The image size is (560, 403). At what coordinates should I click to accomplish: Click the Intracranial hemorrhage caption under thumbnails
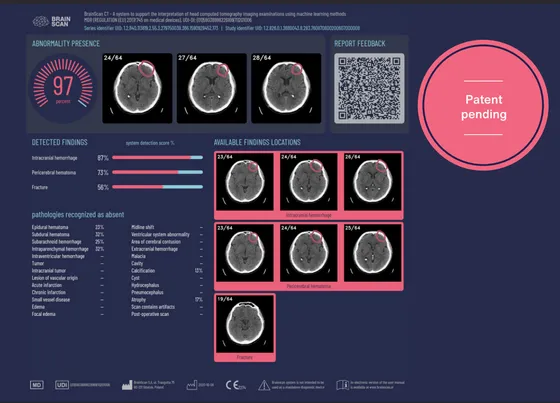[309, 215]
